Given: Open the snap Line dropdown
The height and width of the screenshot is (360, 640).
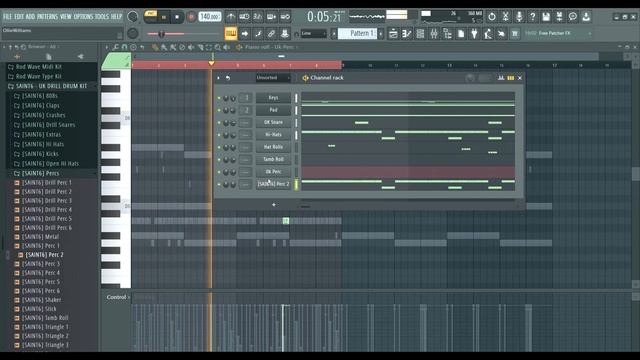Looking at the screenshot, I should point(313,33).
